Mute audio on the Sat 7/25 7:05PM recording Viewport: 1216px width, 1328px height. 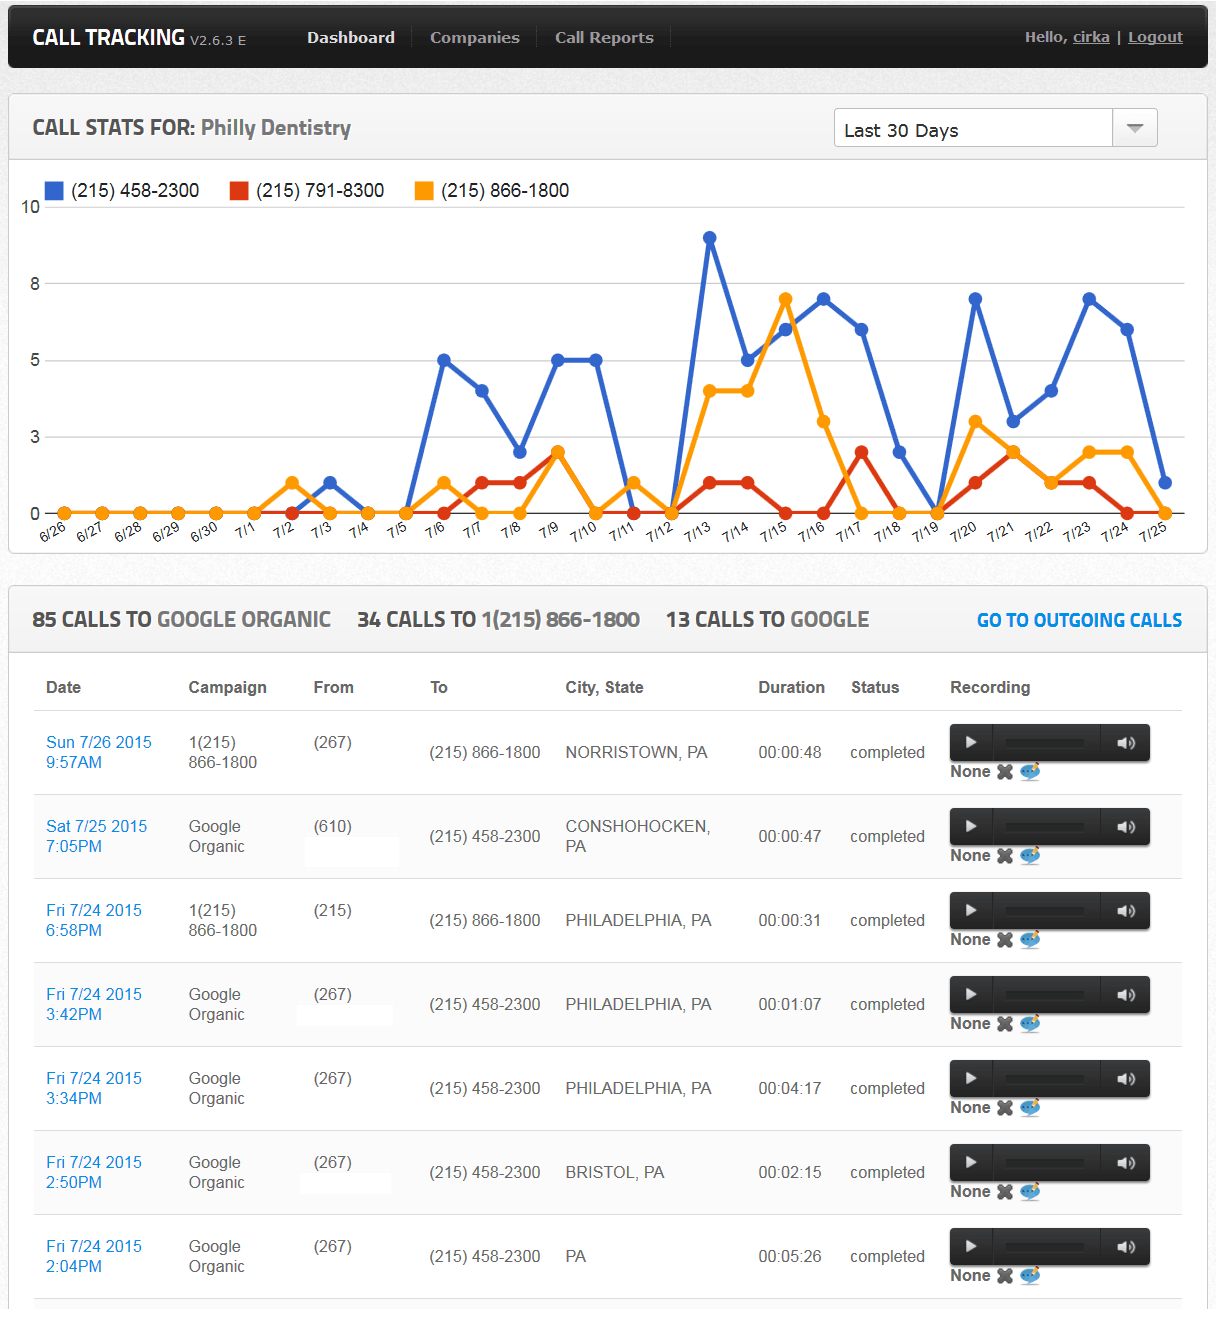pyautogui.click(x=1126, y=827)
